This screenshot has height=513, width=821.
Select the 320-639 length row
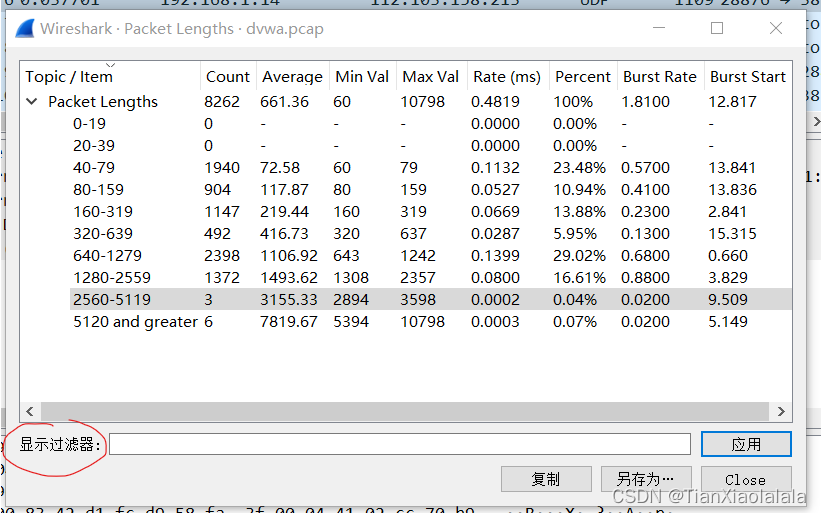[406, 233]
